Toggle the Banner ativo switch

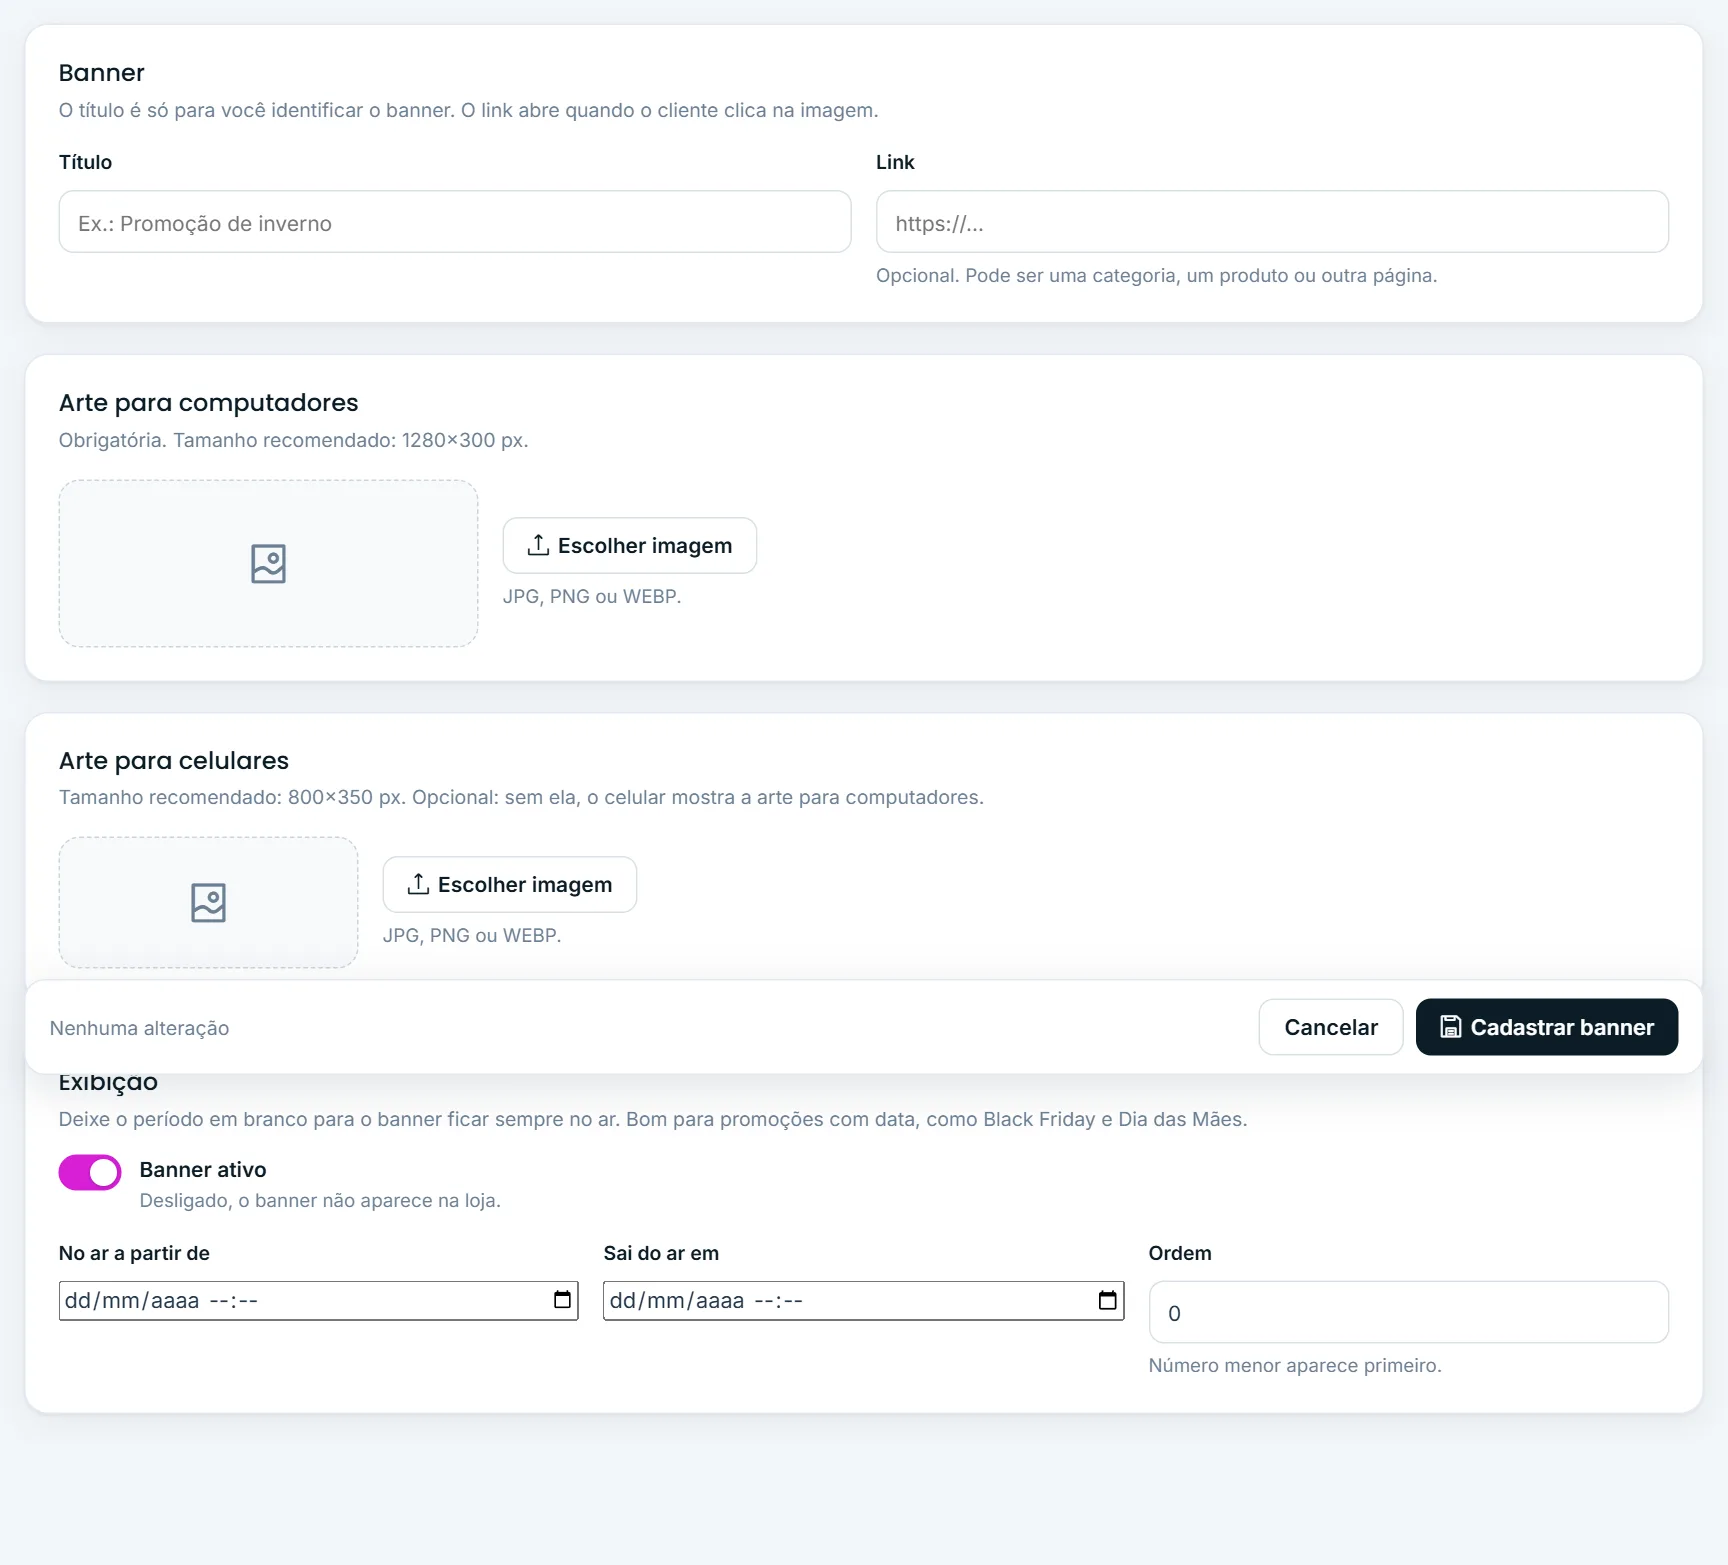point(90,1173)
